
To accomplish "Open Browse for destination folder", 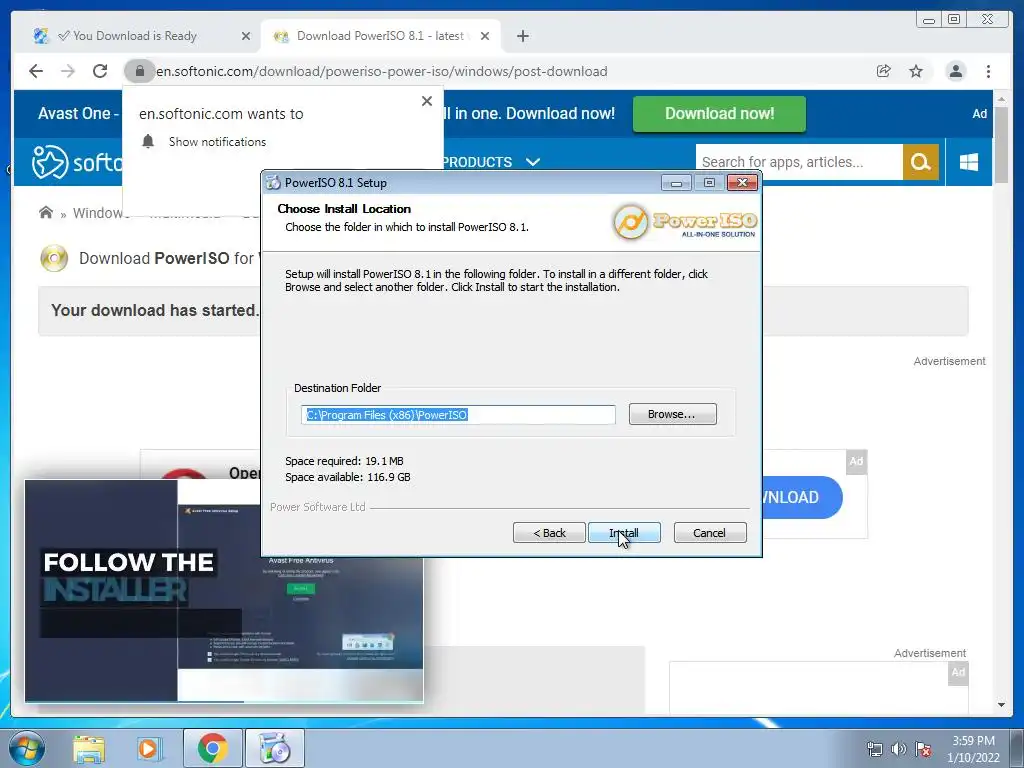I will (x=672, y=414).
